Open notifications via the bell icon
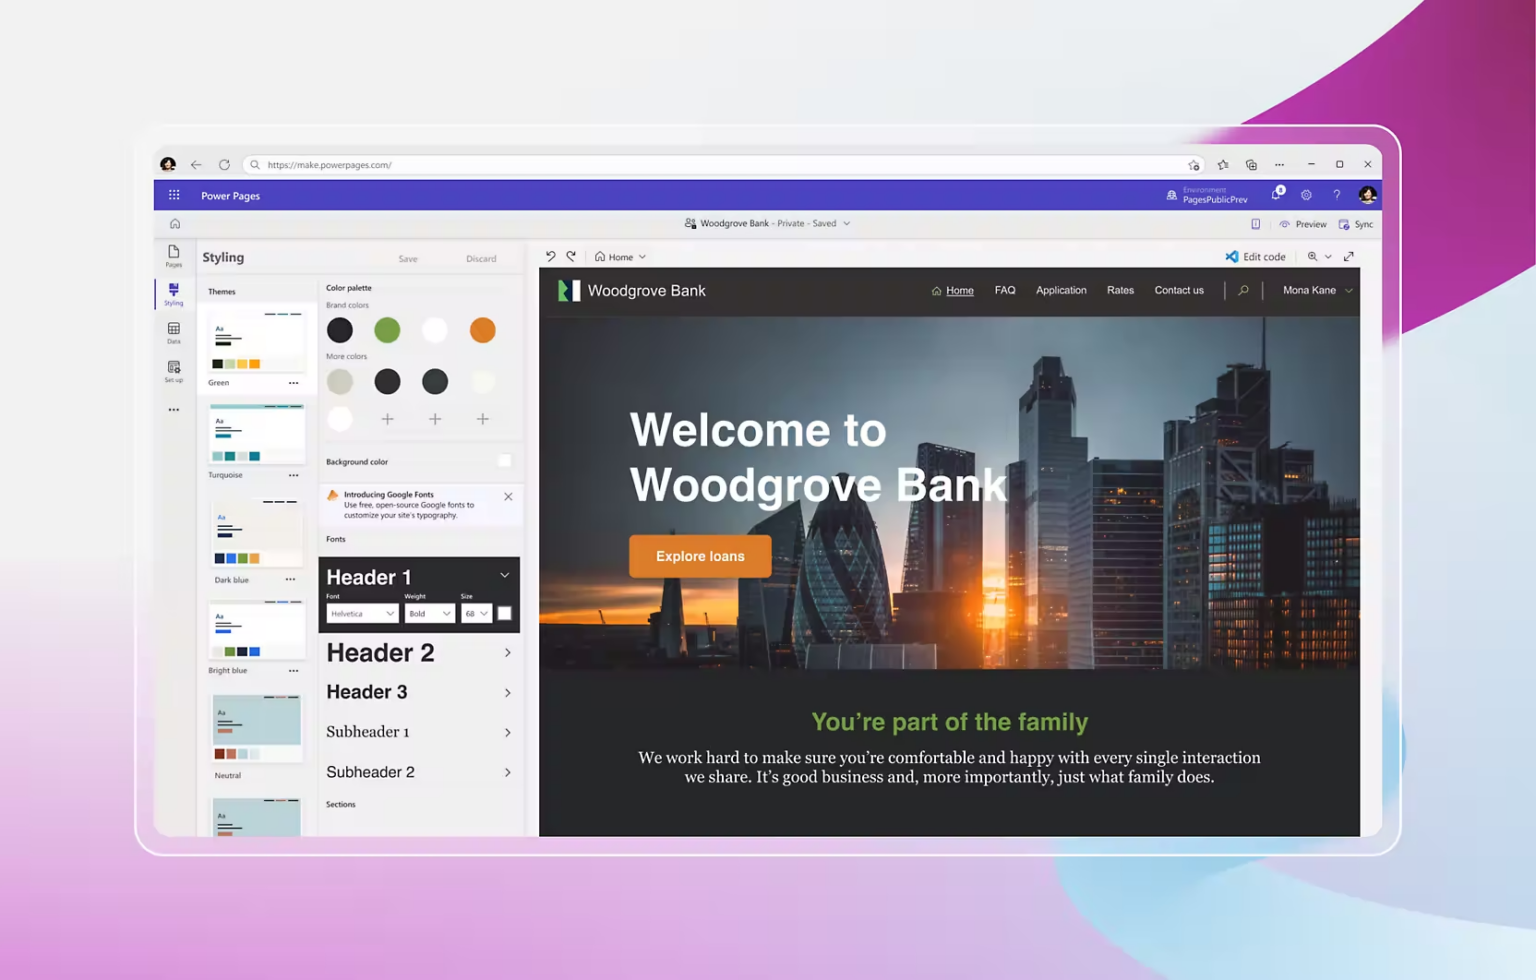This screenshot has height=980, width=1536. 1276,195
